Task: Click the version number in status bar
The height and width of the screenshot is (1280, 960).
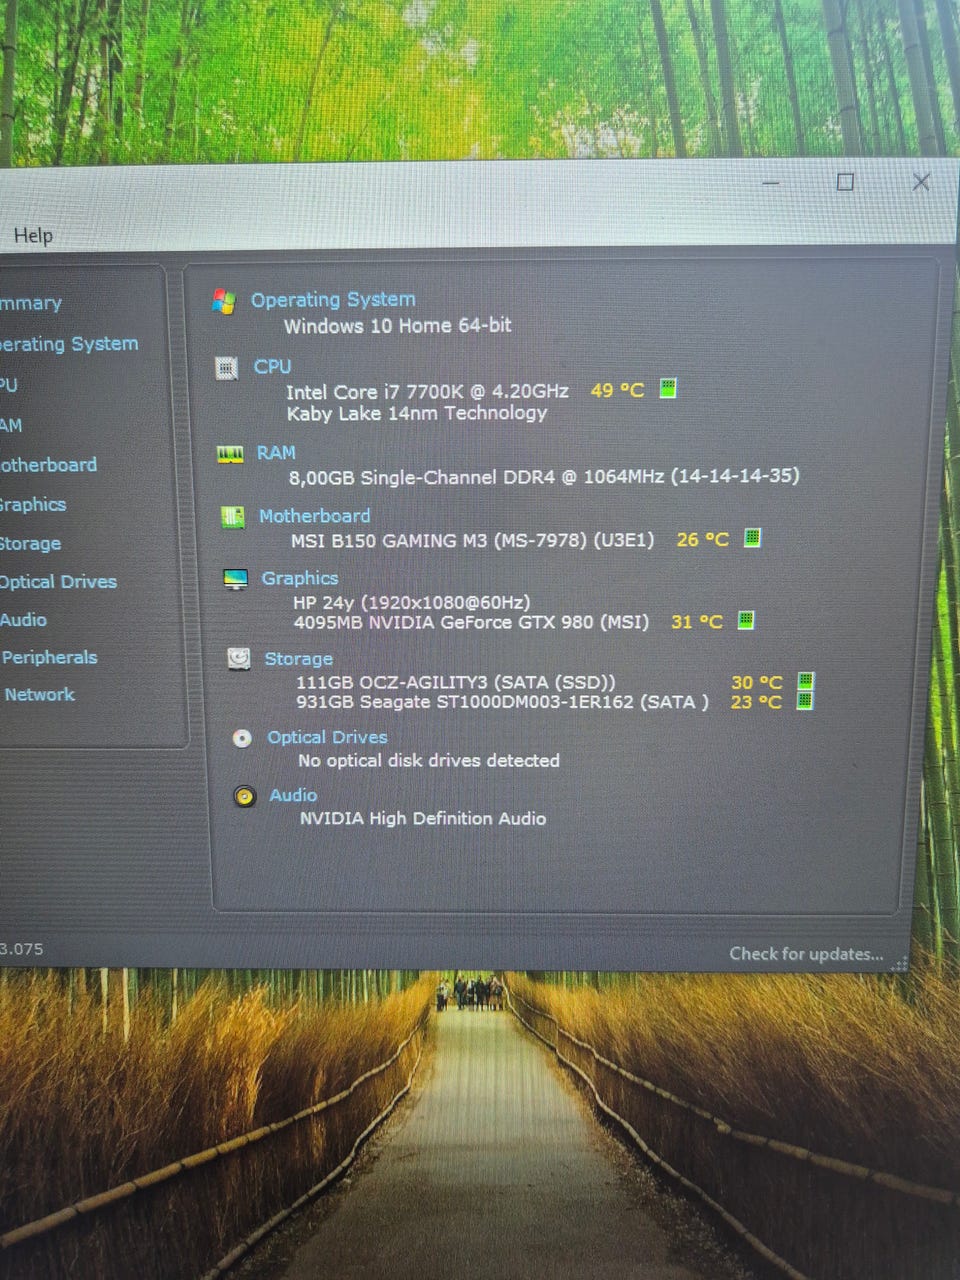Action: [22, 949]
